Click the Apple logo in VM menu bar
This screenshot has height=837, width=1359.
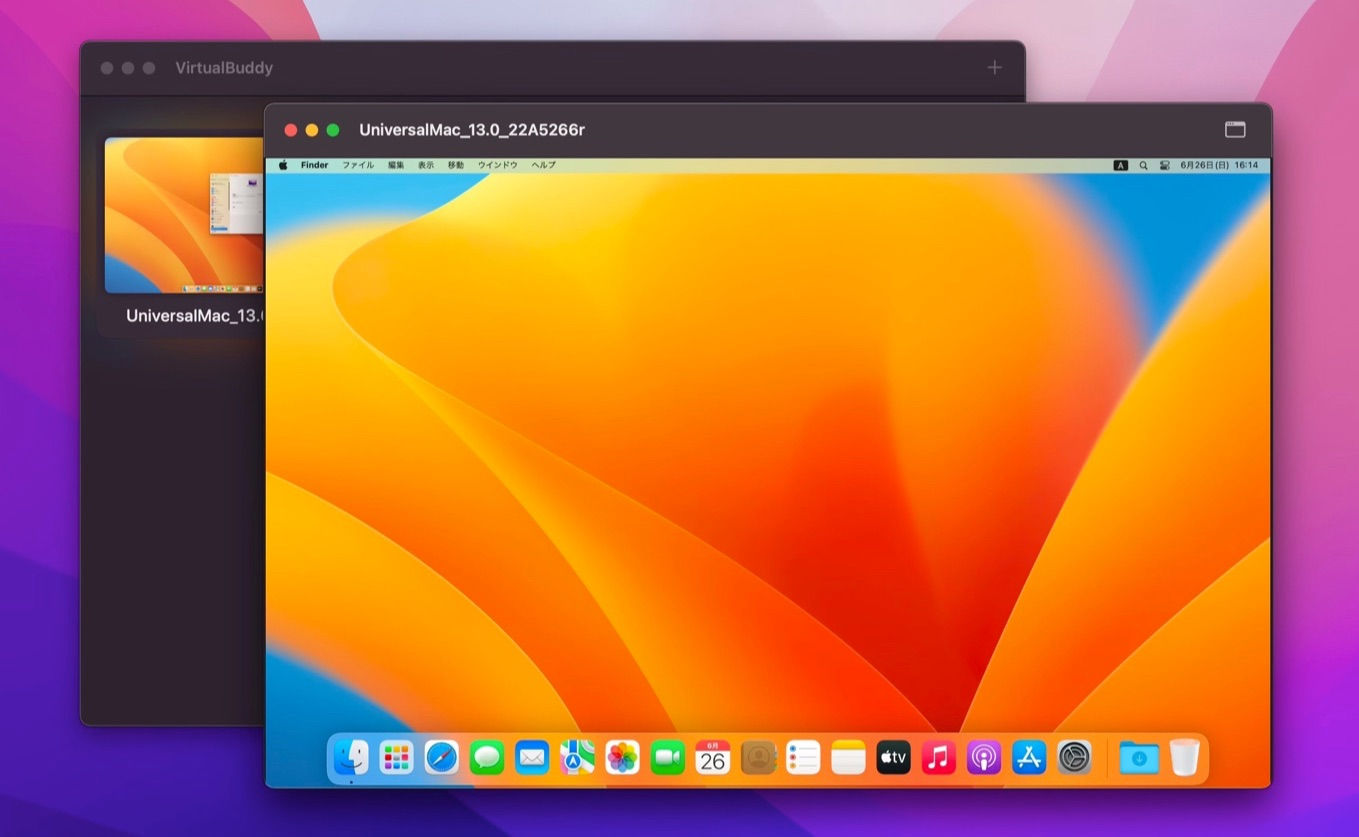[283, 165]
